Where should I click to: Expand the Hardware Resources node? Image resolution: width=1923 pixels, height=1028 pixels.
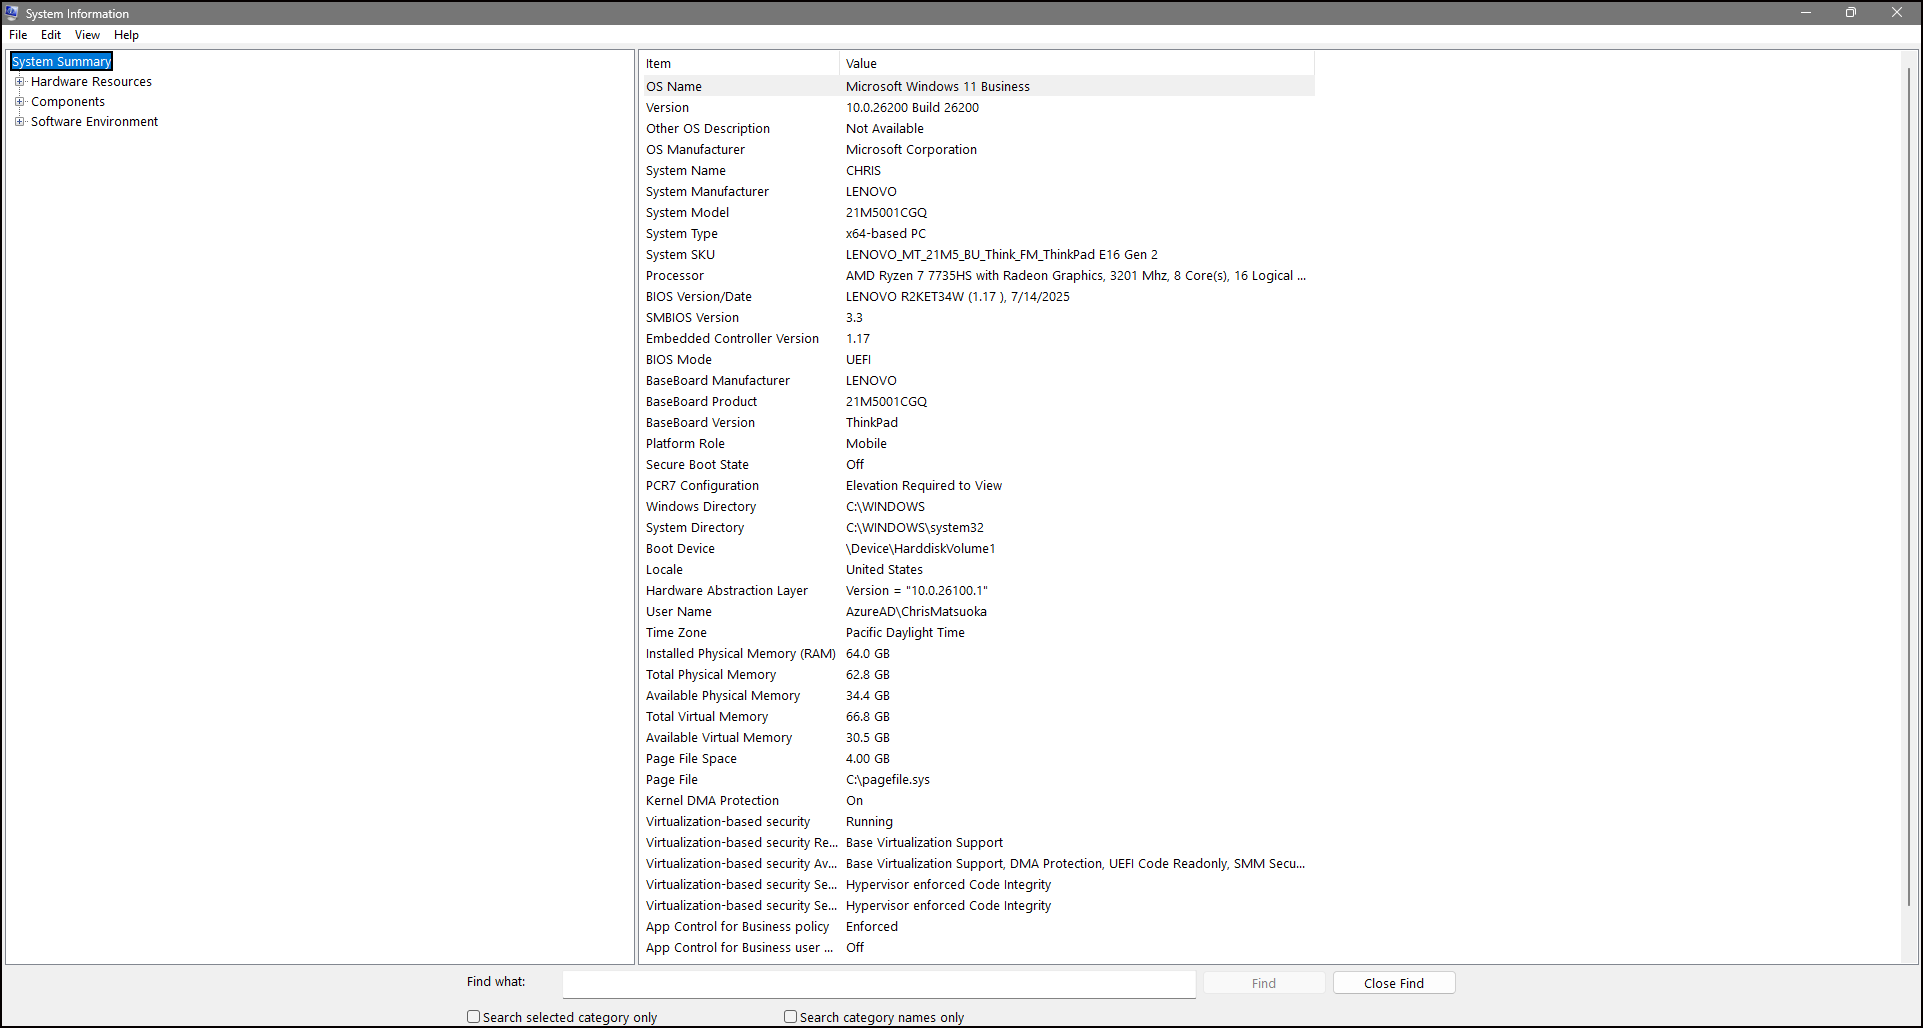point(19,82)
